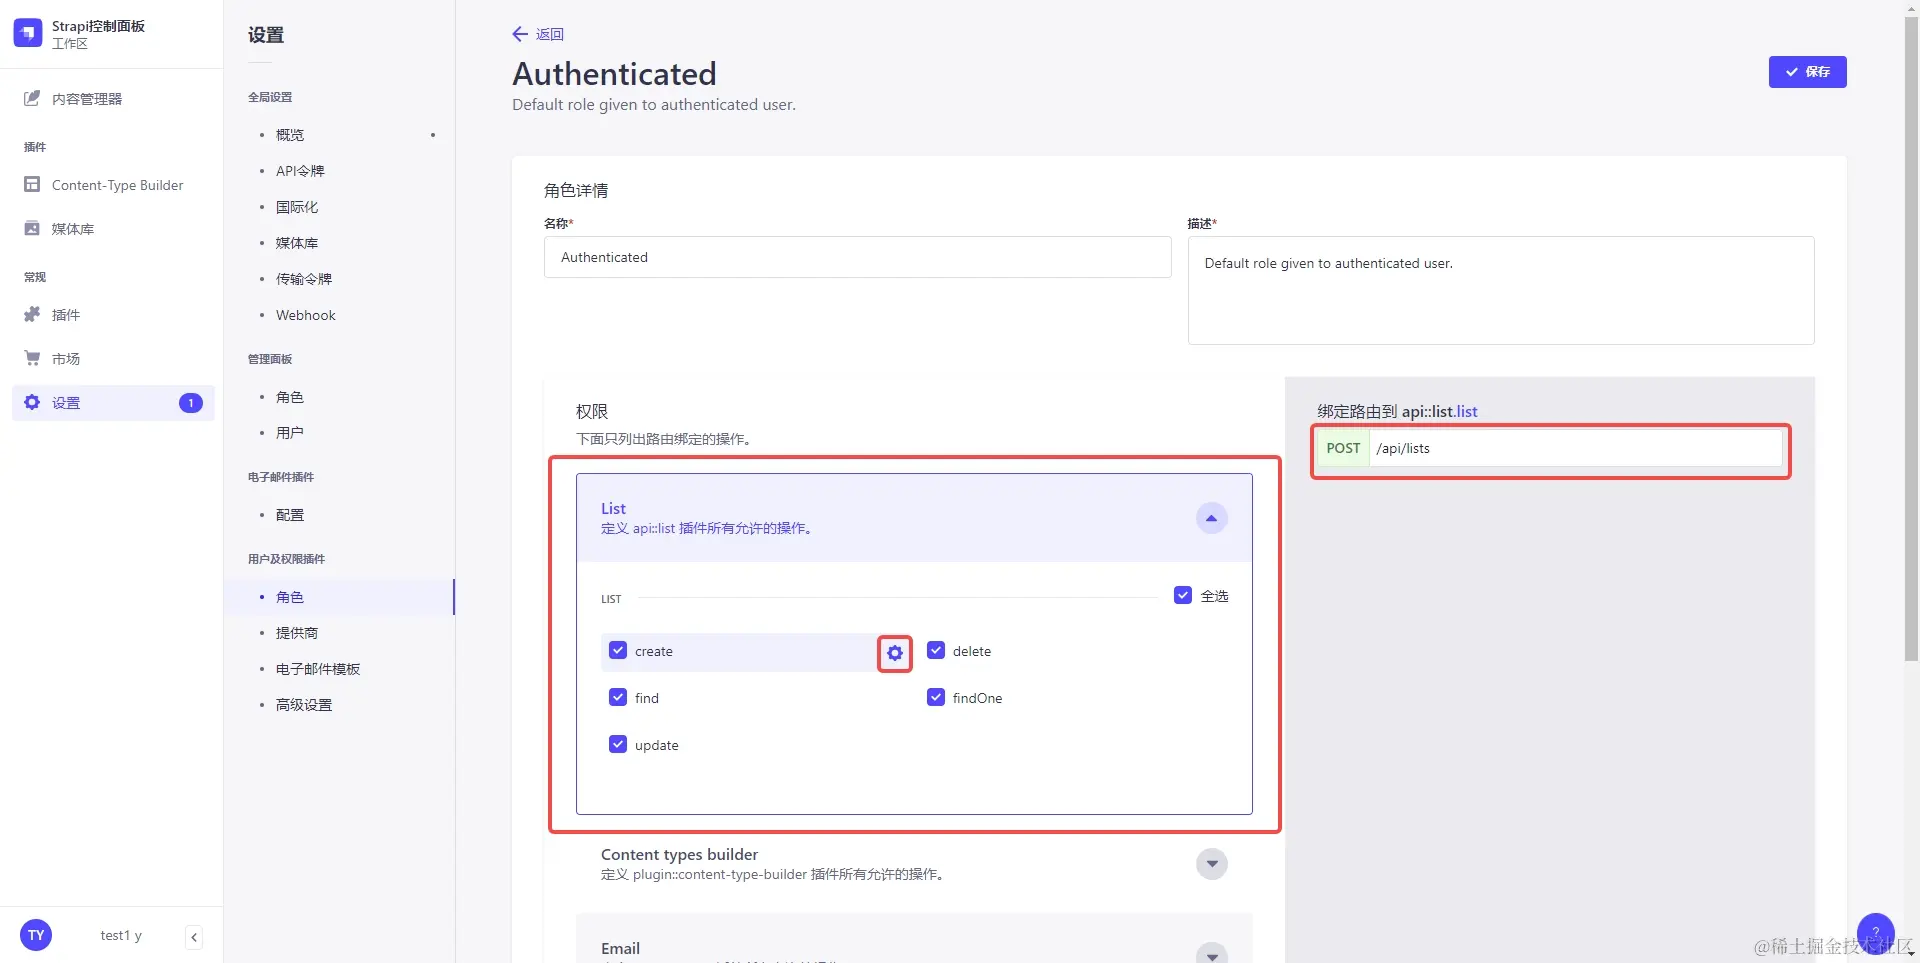Click the 返回 back link

[550, 34]
